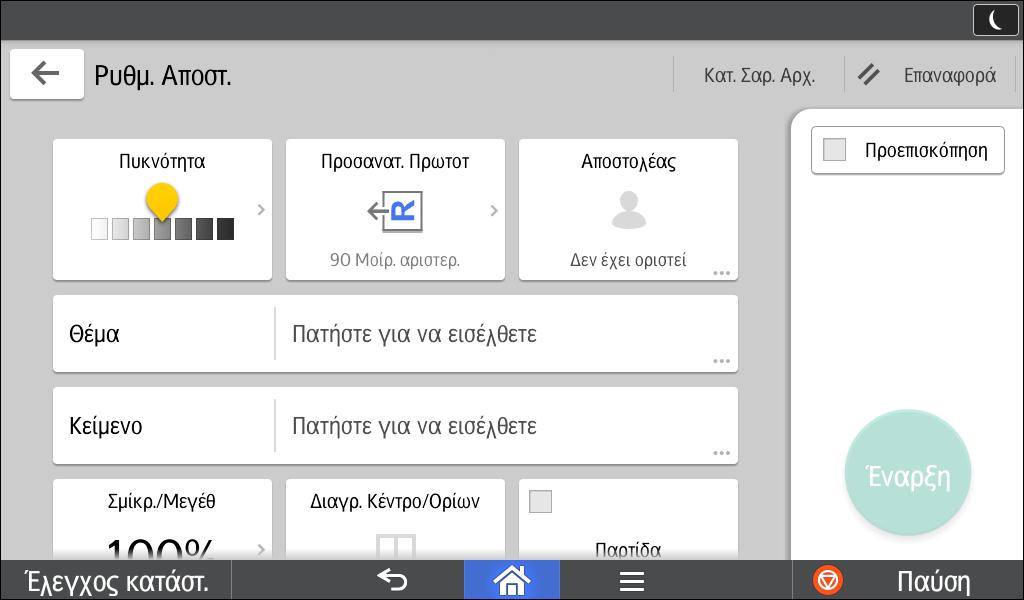The height and width of the screenshot is (600, 1024).
Task: Choose the lightest density square
Action: pyautogui.click(x=99, y=229)
